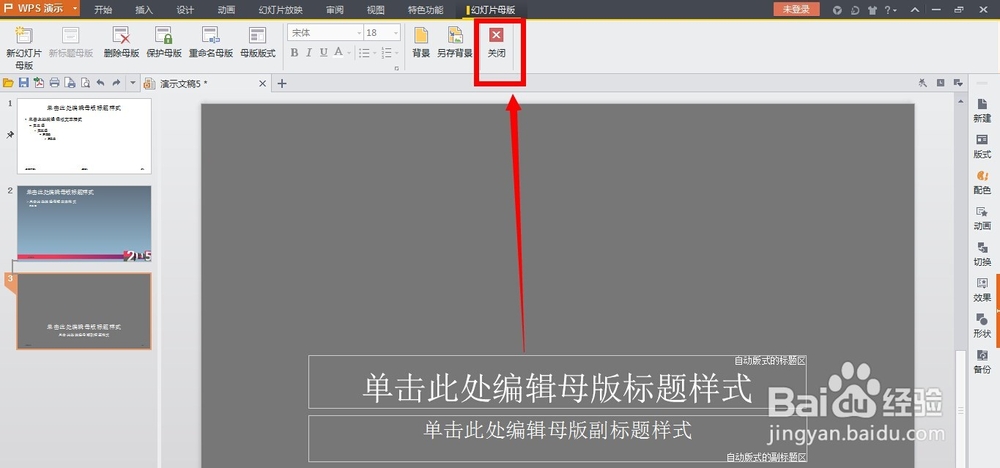Open the 母版版式 master layout tool

(x=258, y=43)
